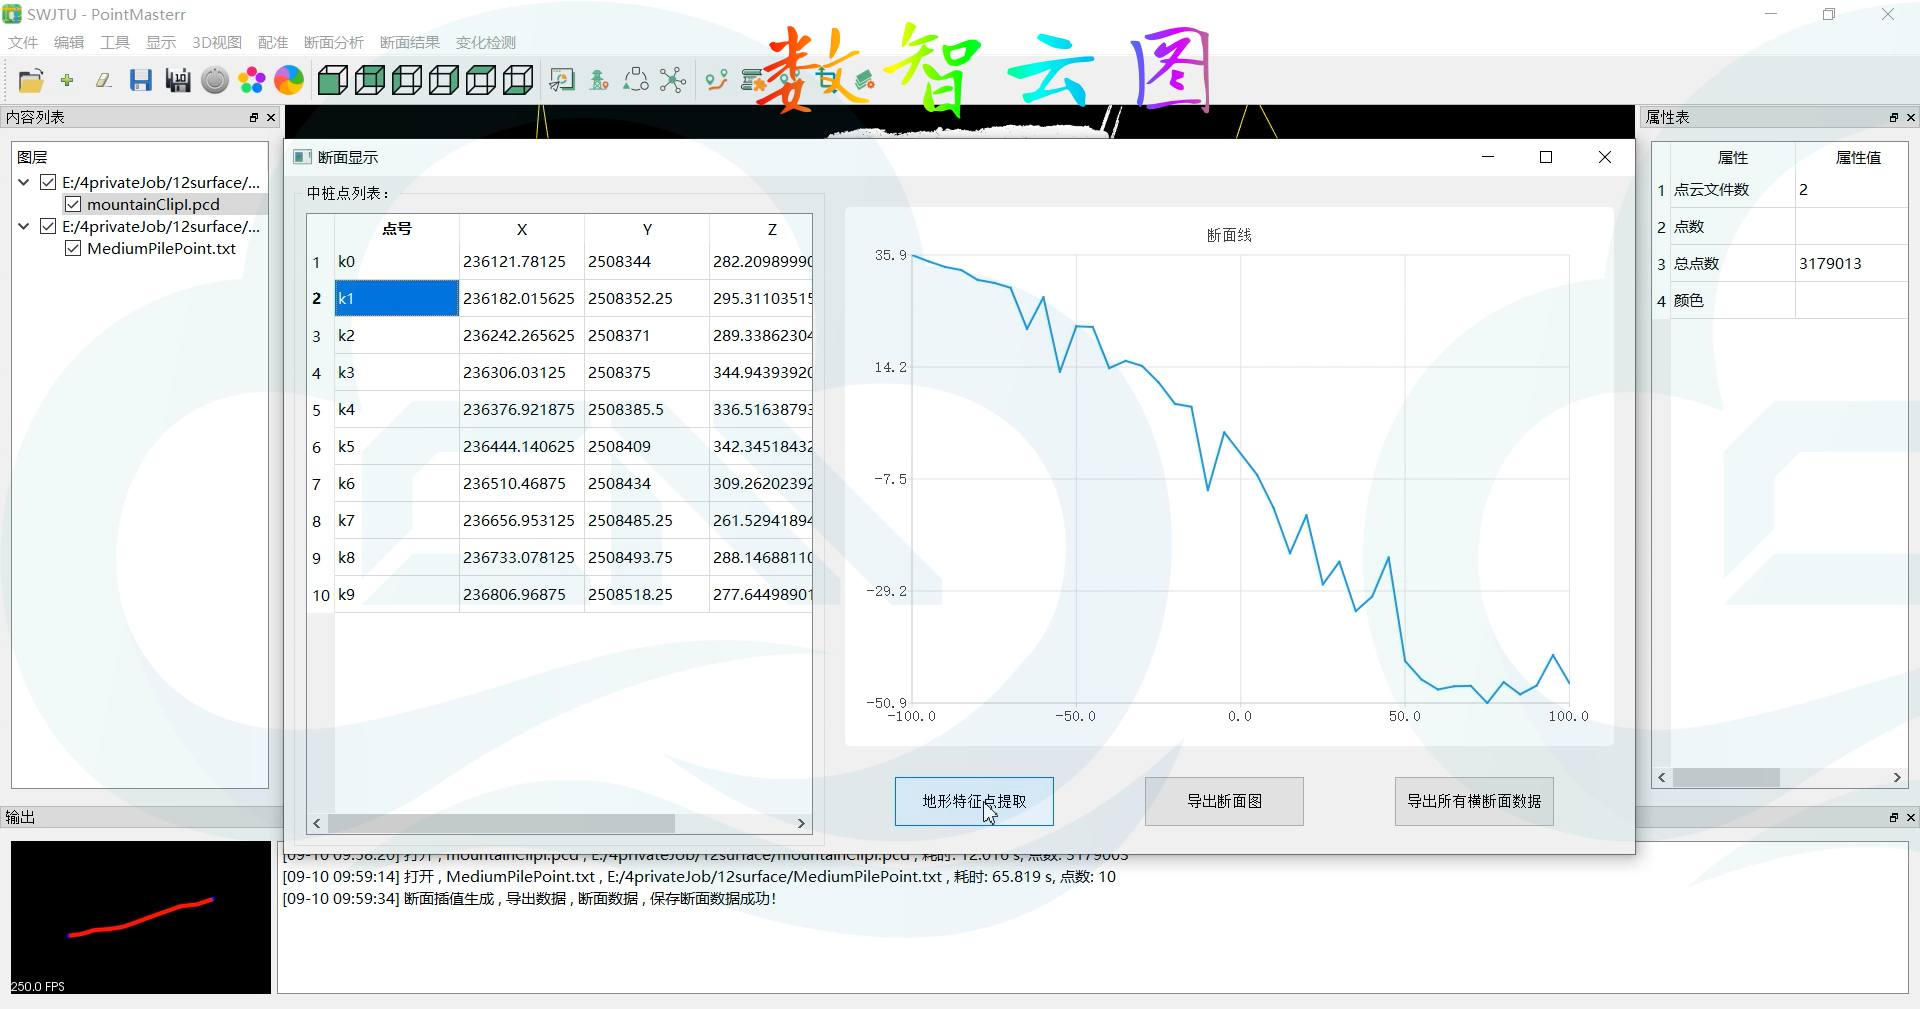Click the power tower location icon
This screenshot has height=1009, width=1920.
click(x=599, y=80)
